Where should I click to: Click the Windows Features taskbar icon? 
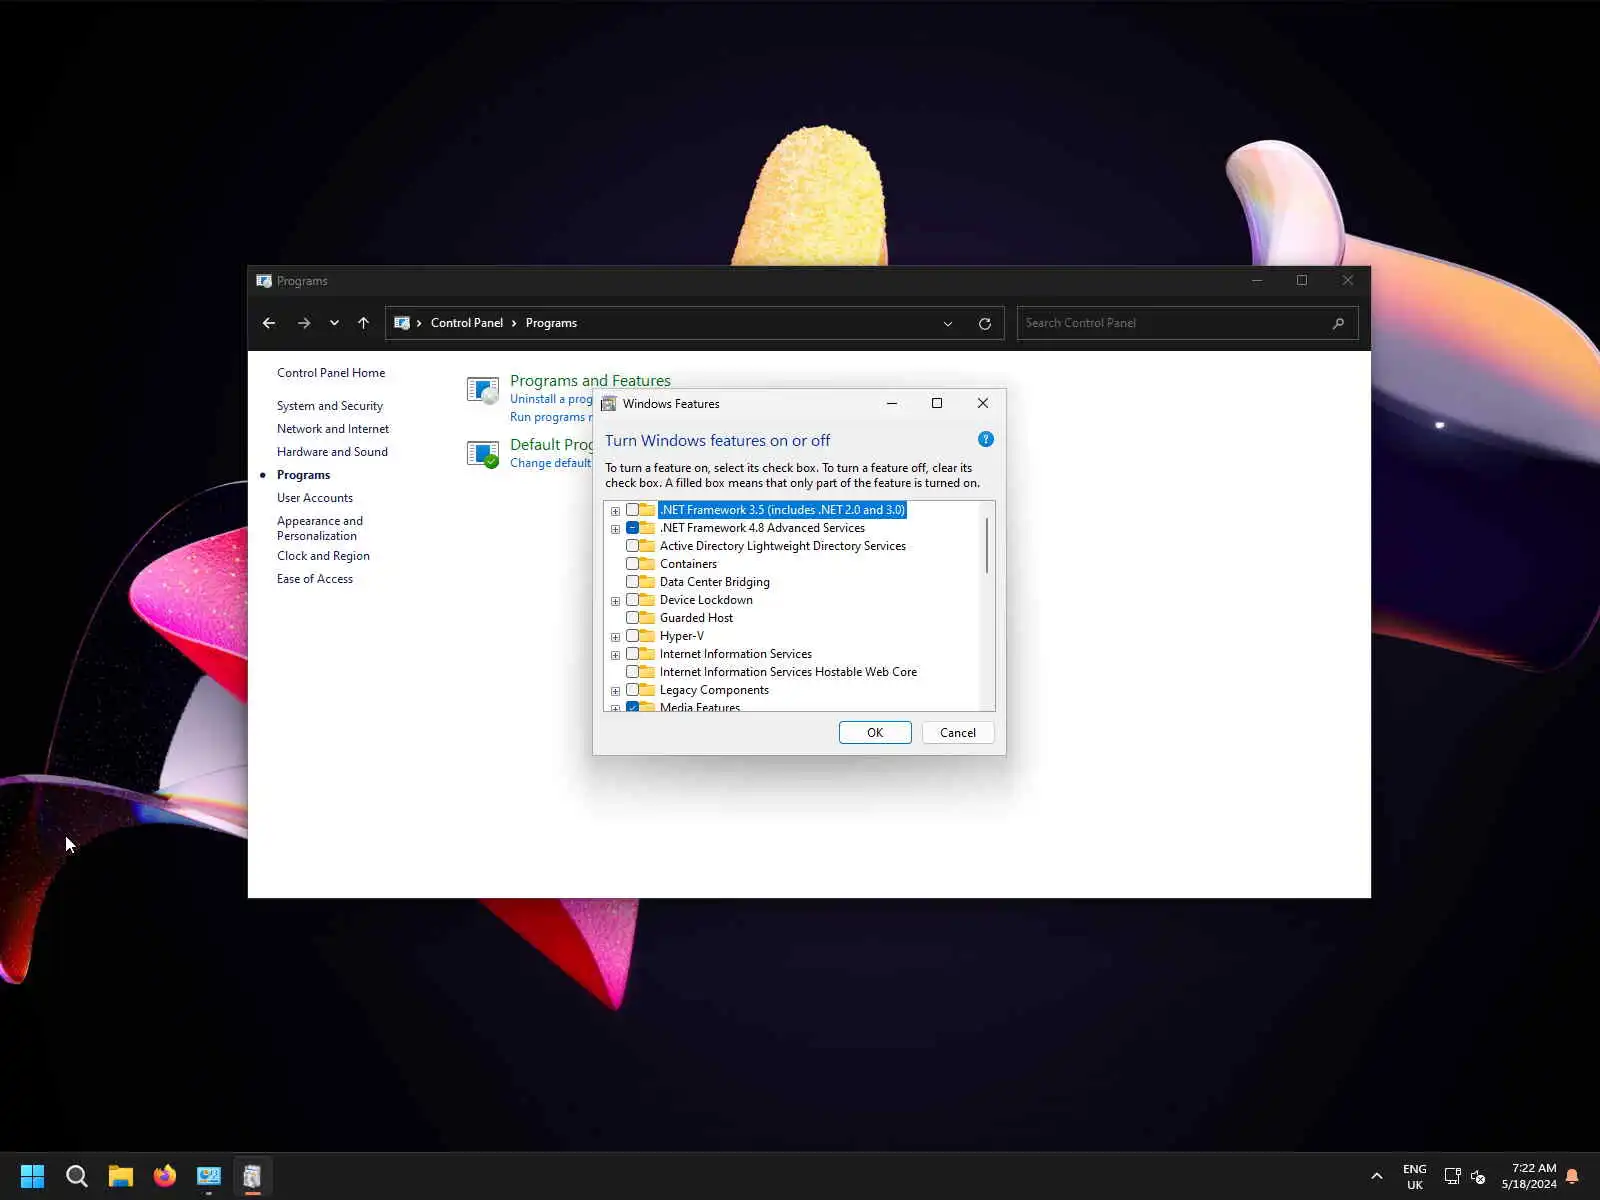pyautogui.click(x=253, y=1176)
